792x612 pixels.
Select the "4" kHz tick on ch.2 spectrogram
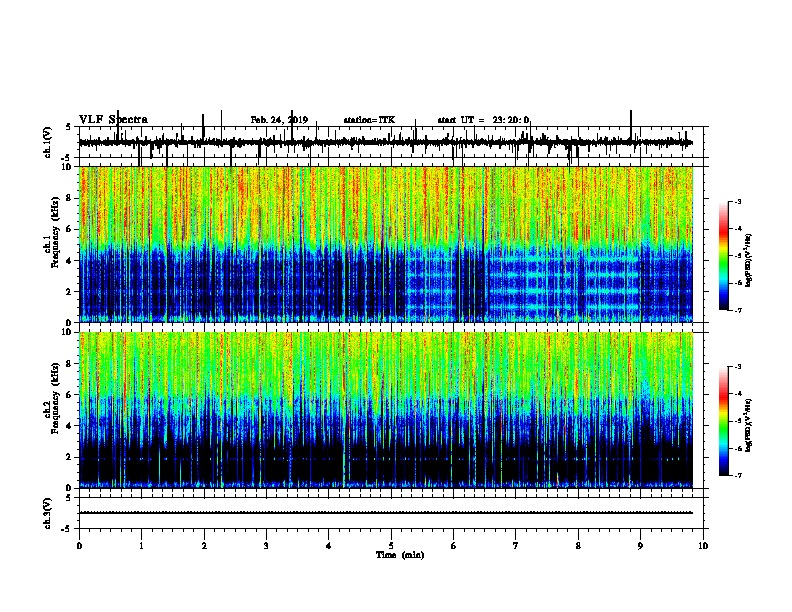(70, 426)
